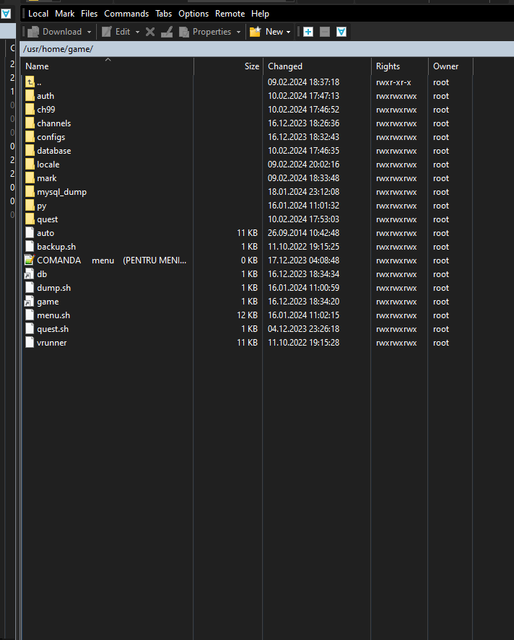
Task: Open the Options menu
Action: click(x=194, y=14)
